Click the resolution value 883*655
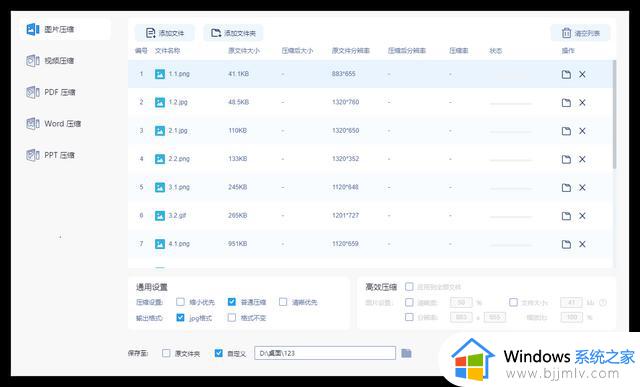This screenshot has height=387, width=640. [344, 74]
